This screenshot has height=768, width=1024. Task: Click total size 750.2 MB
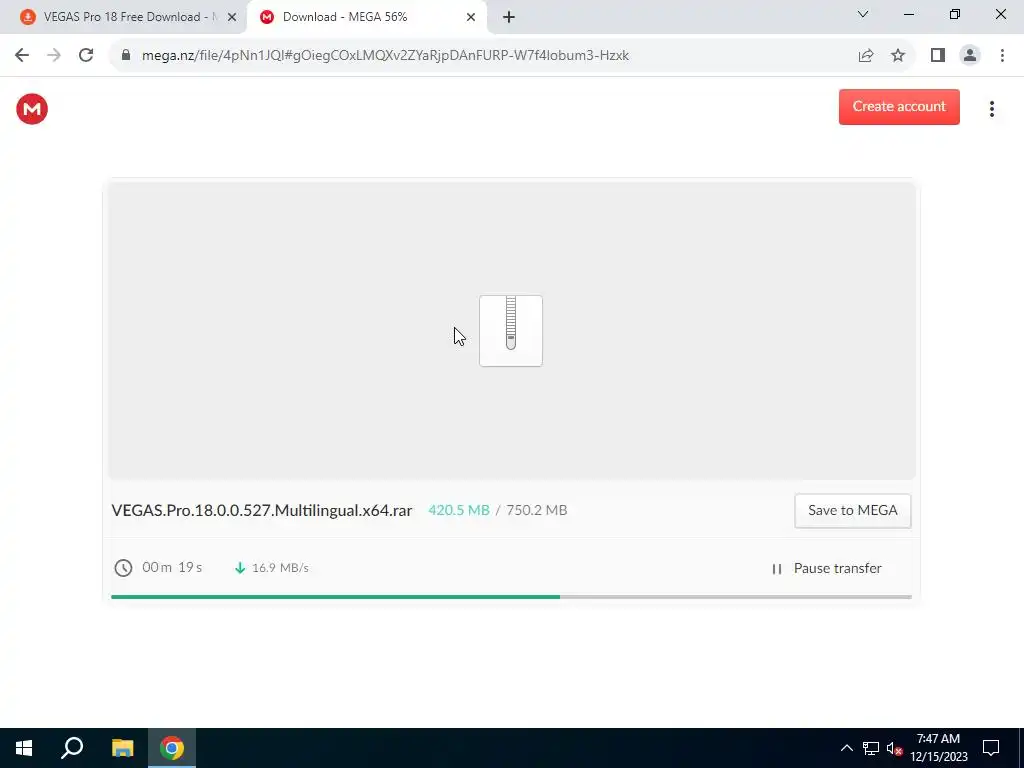[537, 510]
